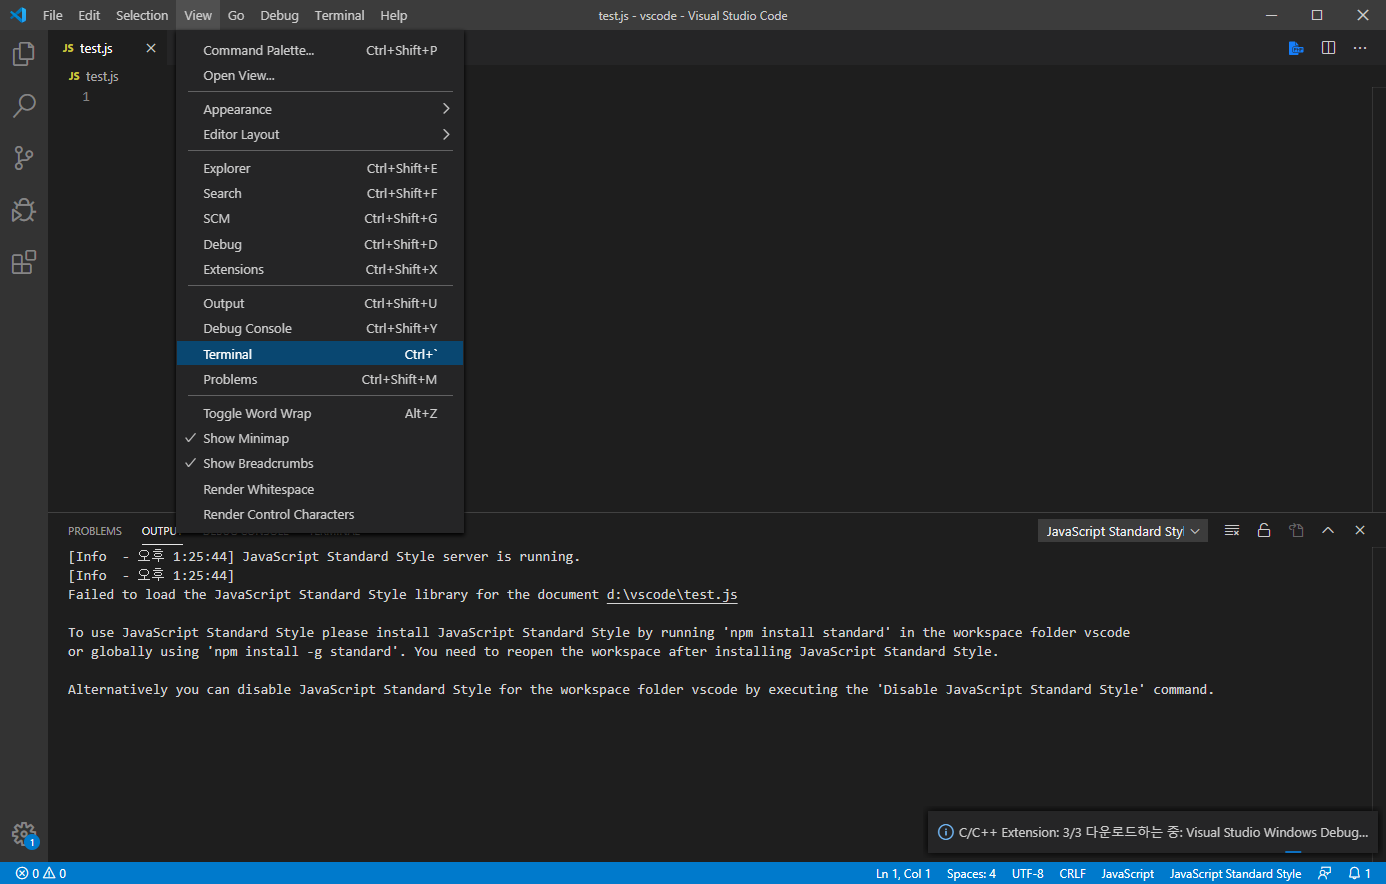1386x884 pixels.
Task: Close the test.js editor tab
Action: point(151,48)
